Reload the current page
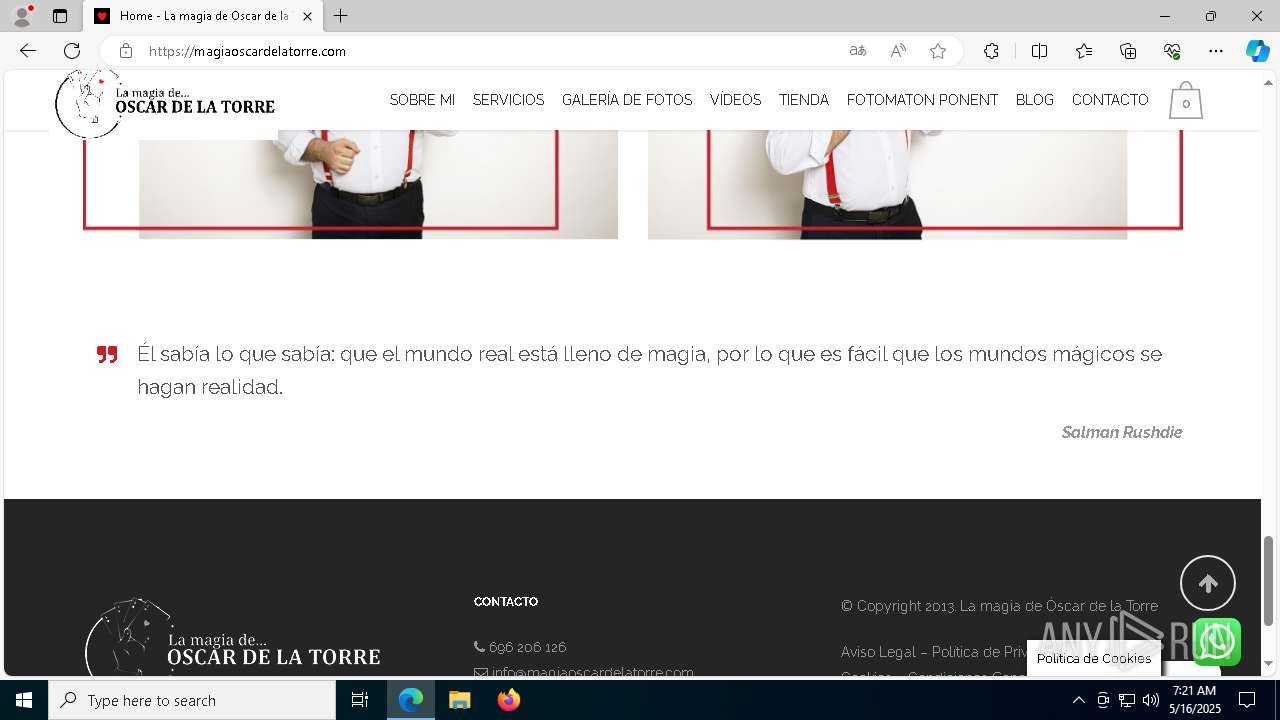Viewport: 1280px width, 720px height. click(72, 51)
